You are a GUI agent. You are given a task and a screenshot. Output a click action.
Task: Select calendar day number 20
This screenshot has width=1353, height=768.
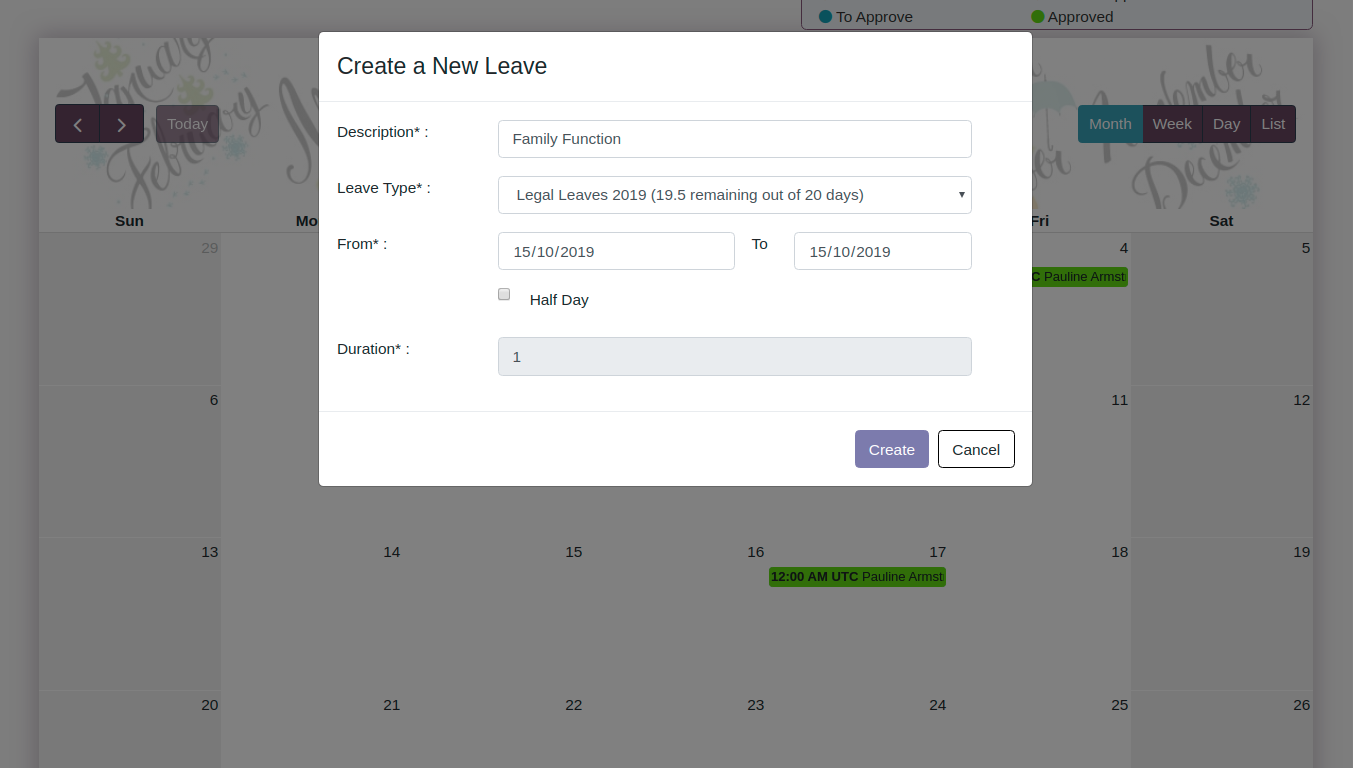point(209,705)
